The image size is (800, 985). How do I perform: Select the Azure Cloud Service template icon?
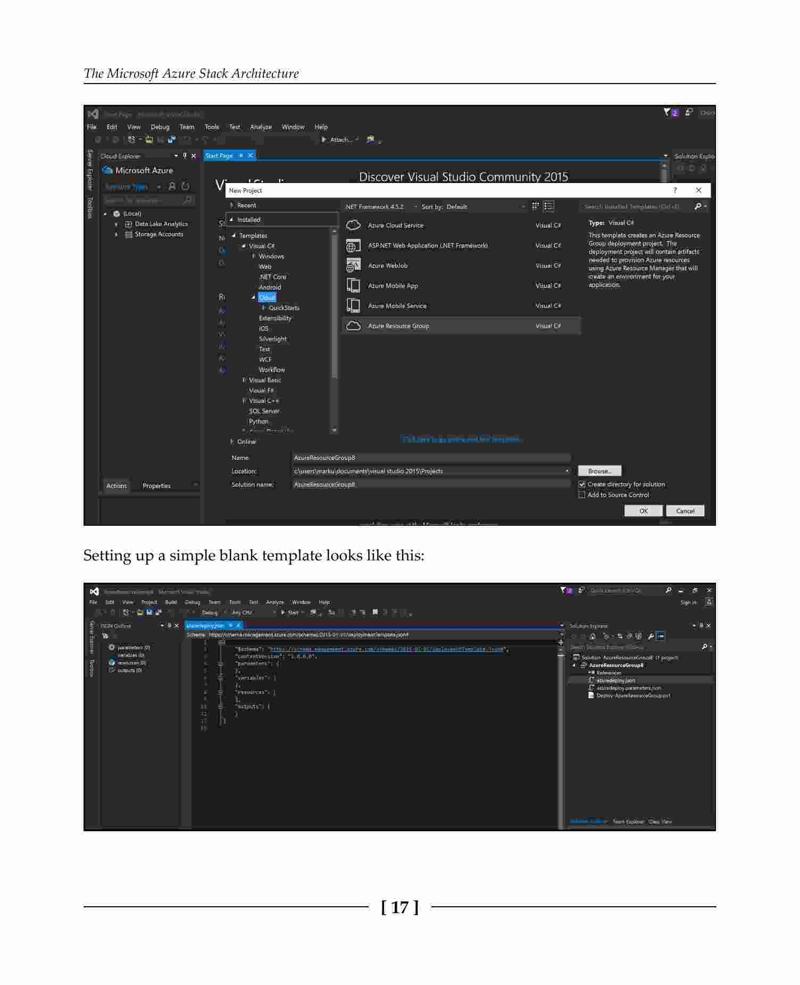[354, 226]
